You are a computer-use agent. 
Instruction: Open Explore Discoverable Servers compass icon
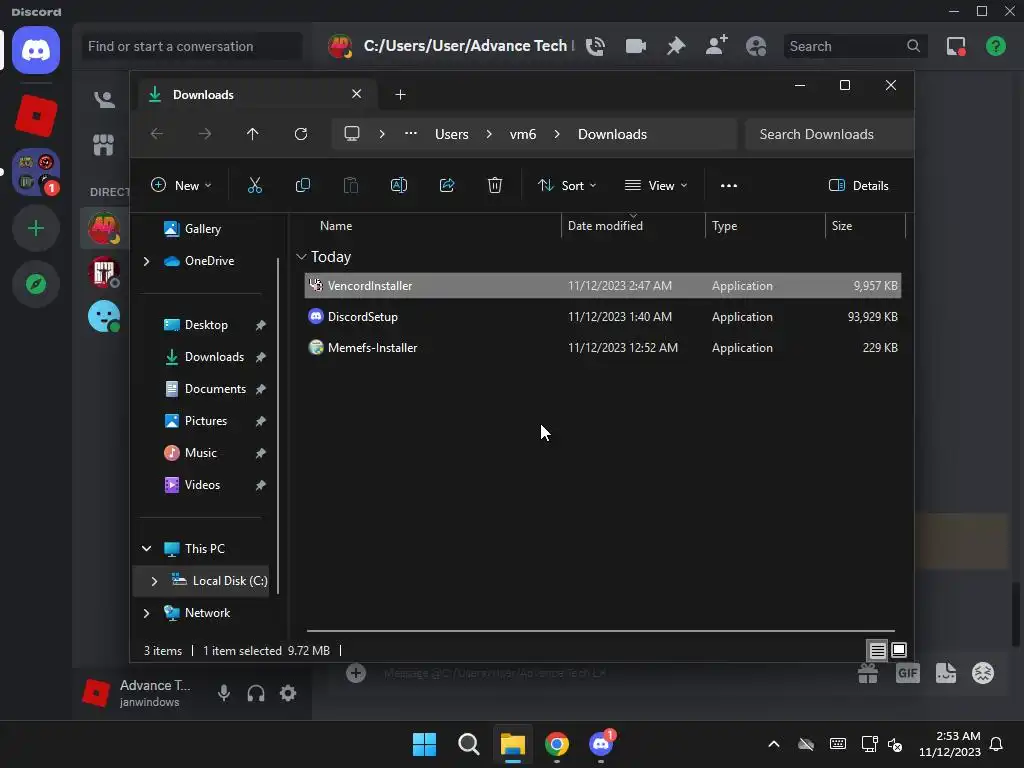click(x=36, y=284)
